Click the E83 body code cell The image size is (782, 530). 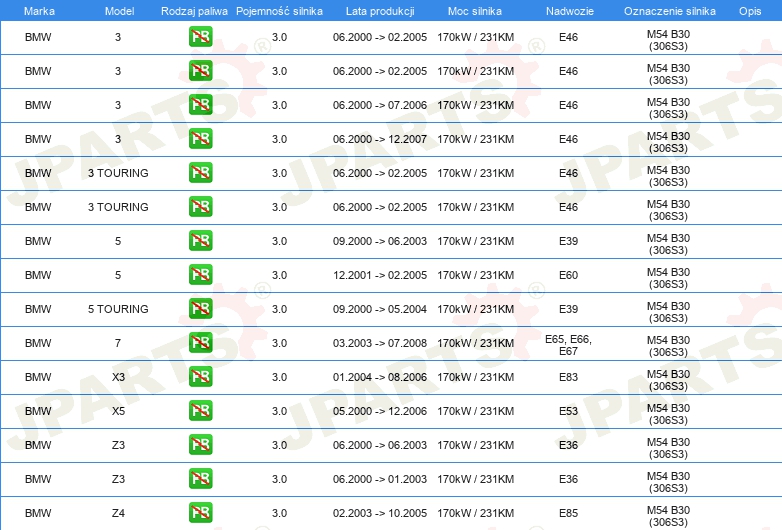568,377
